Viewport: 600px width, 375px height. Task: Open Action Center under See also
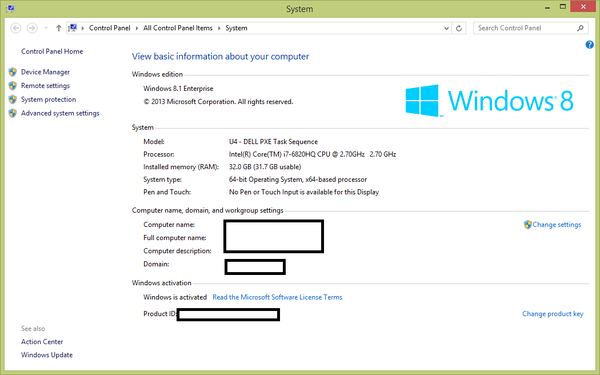42,342
